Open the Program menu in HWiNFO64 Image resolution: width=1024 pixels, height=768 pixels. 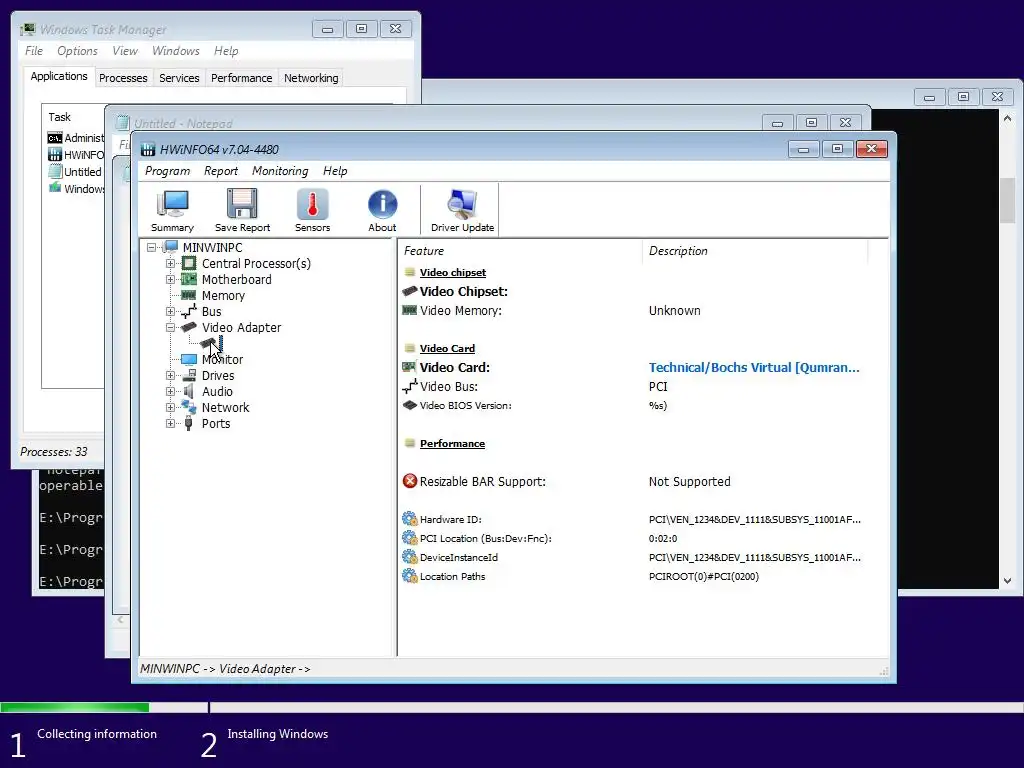coord(167,171)
